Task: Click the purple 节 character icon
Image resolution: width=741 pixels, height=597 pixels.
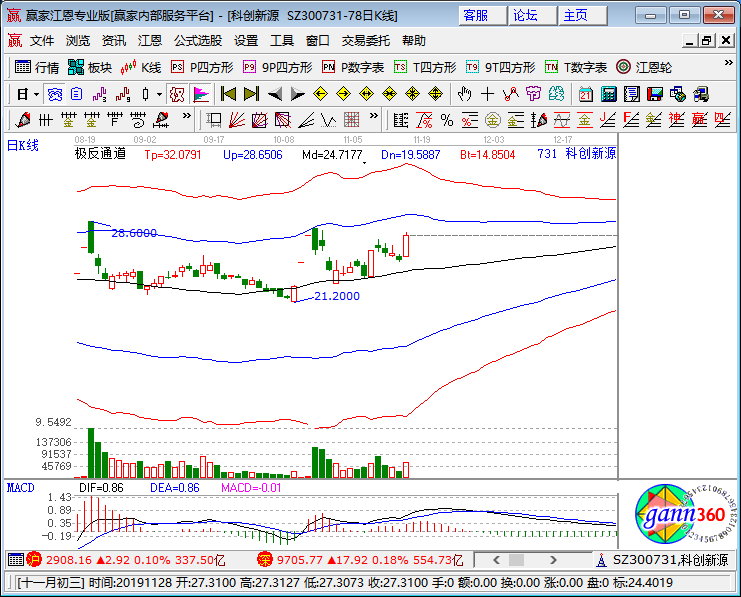Action: tap(533, 95)
